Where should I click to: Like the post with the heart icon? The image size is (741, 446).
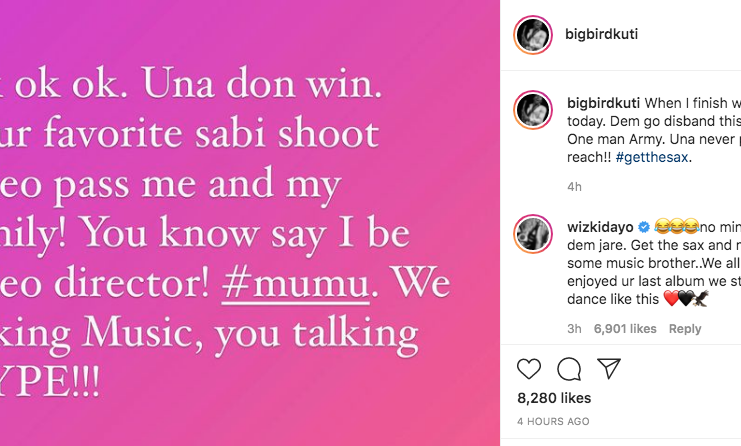tap(529, 368)
